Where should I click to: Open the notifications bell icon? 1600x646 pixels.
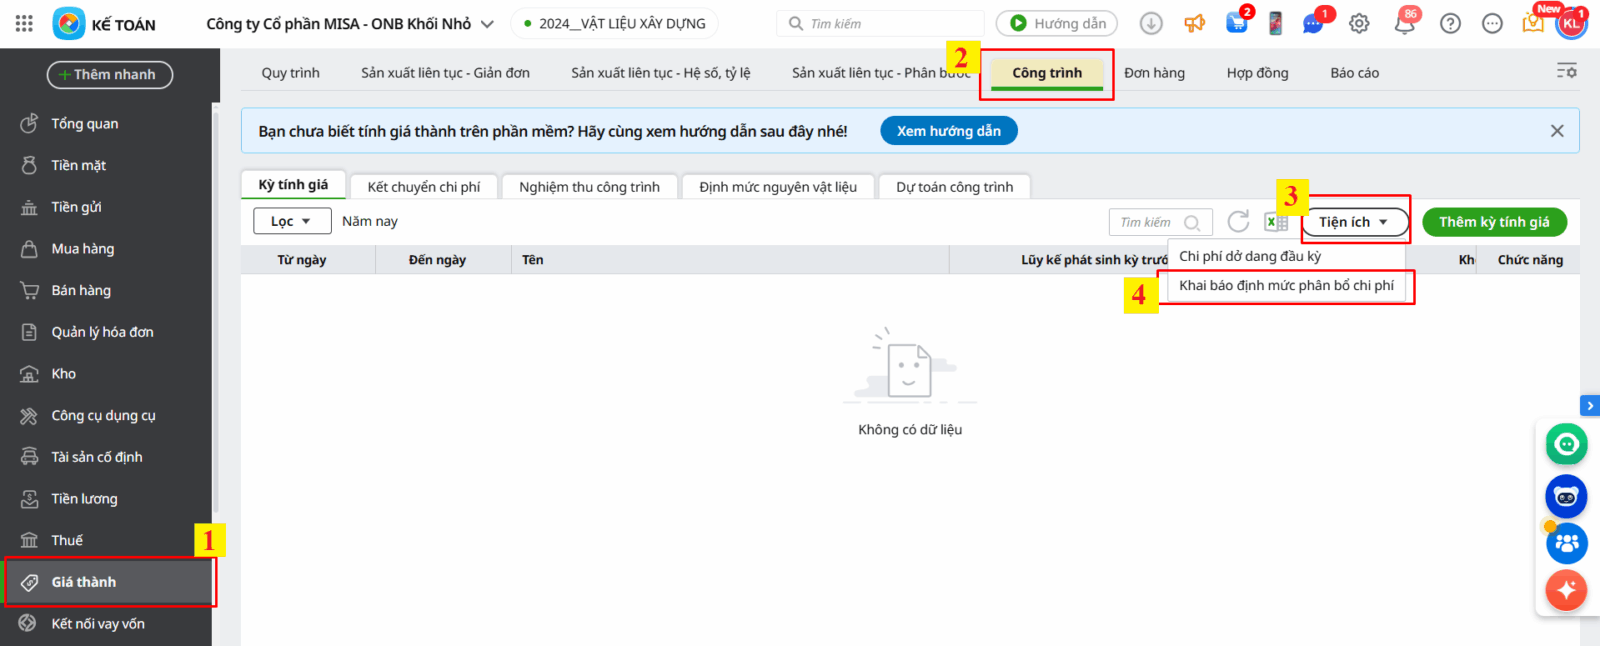click(1404, 23)
